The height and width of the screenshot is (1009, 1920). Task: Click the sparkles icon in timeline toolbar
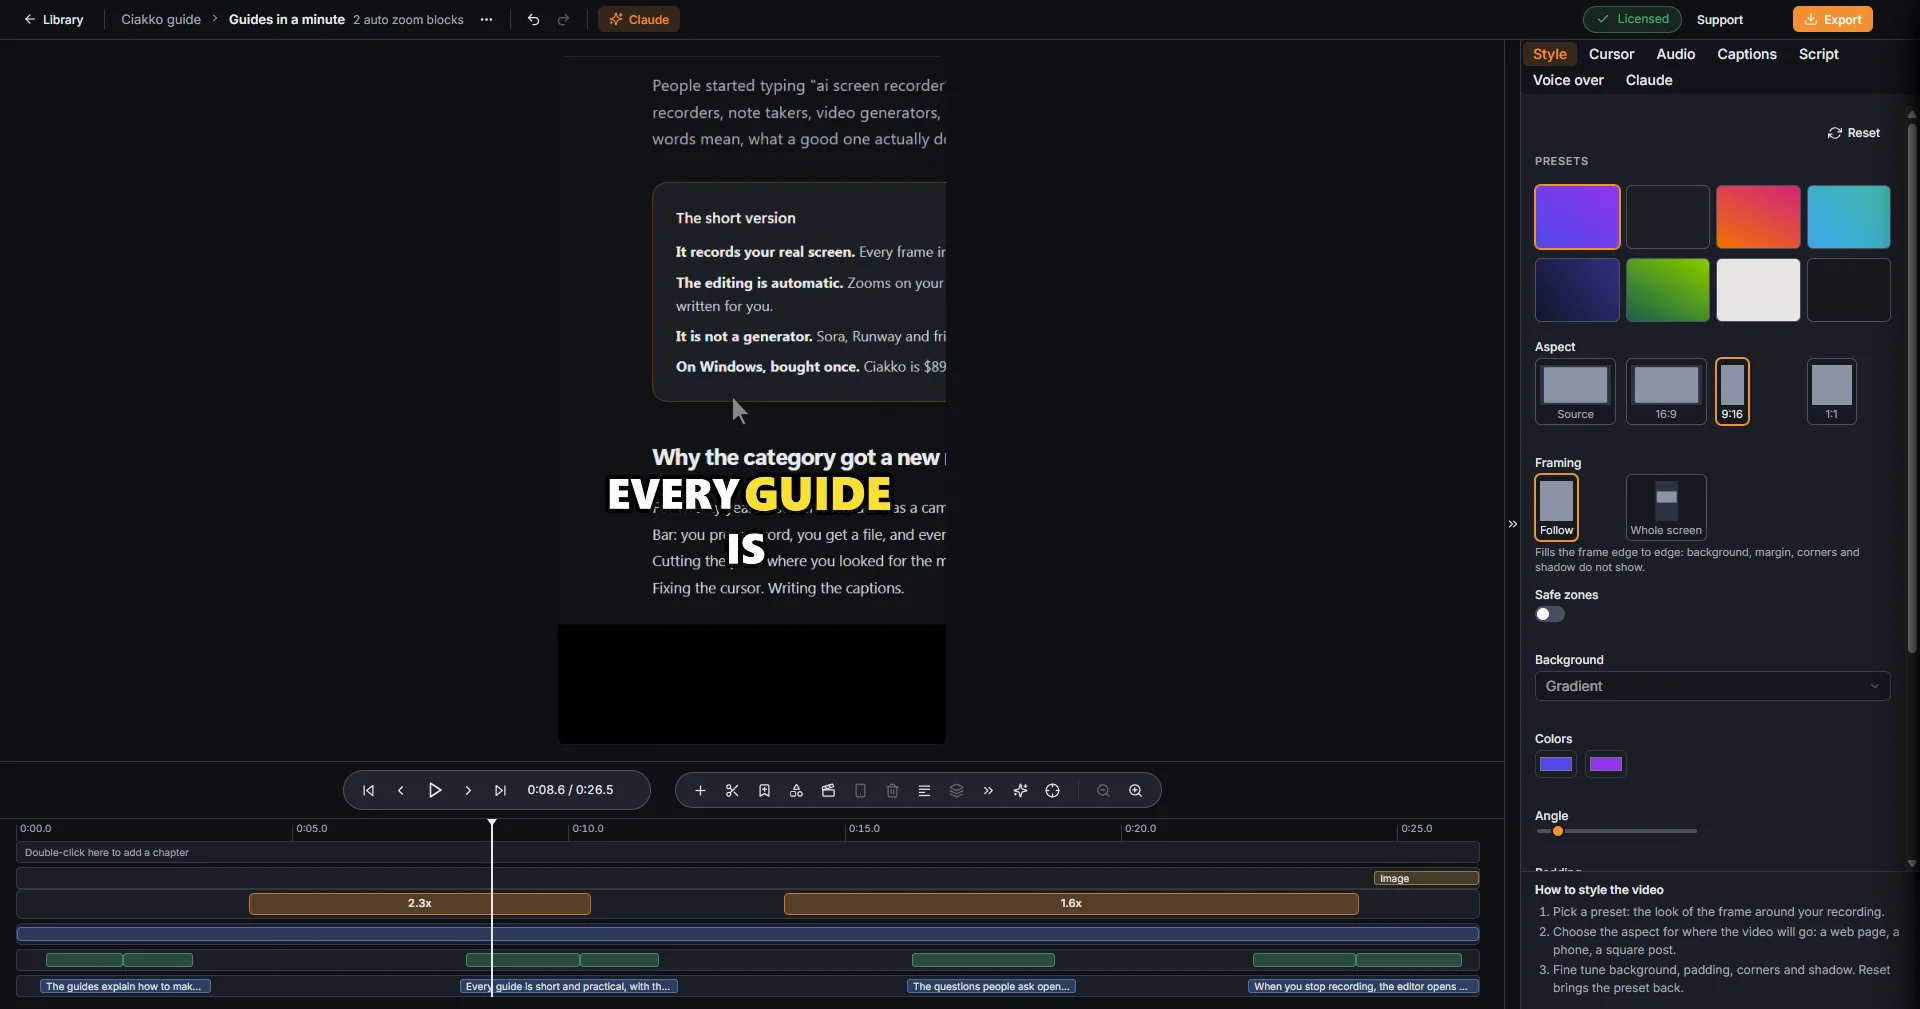[x=1020, y=790]
